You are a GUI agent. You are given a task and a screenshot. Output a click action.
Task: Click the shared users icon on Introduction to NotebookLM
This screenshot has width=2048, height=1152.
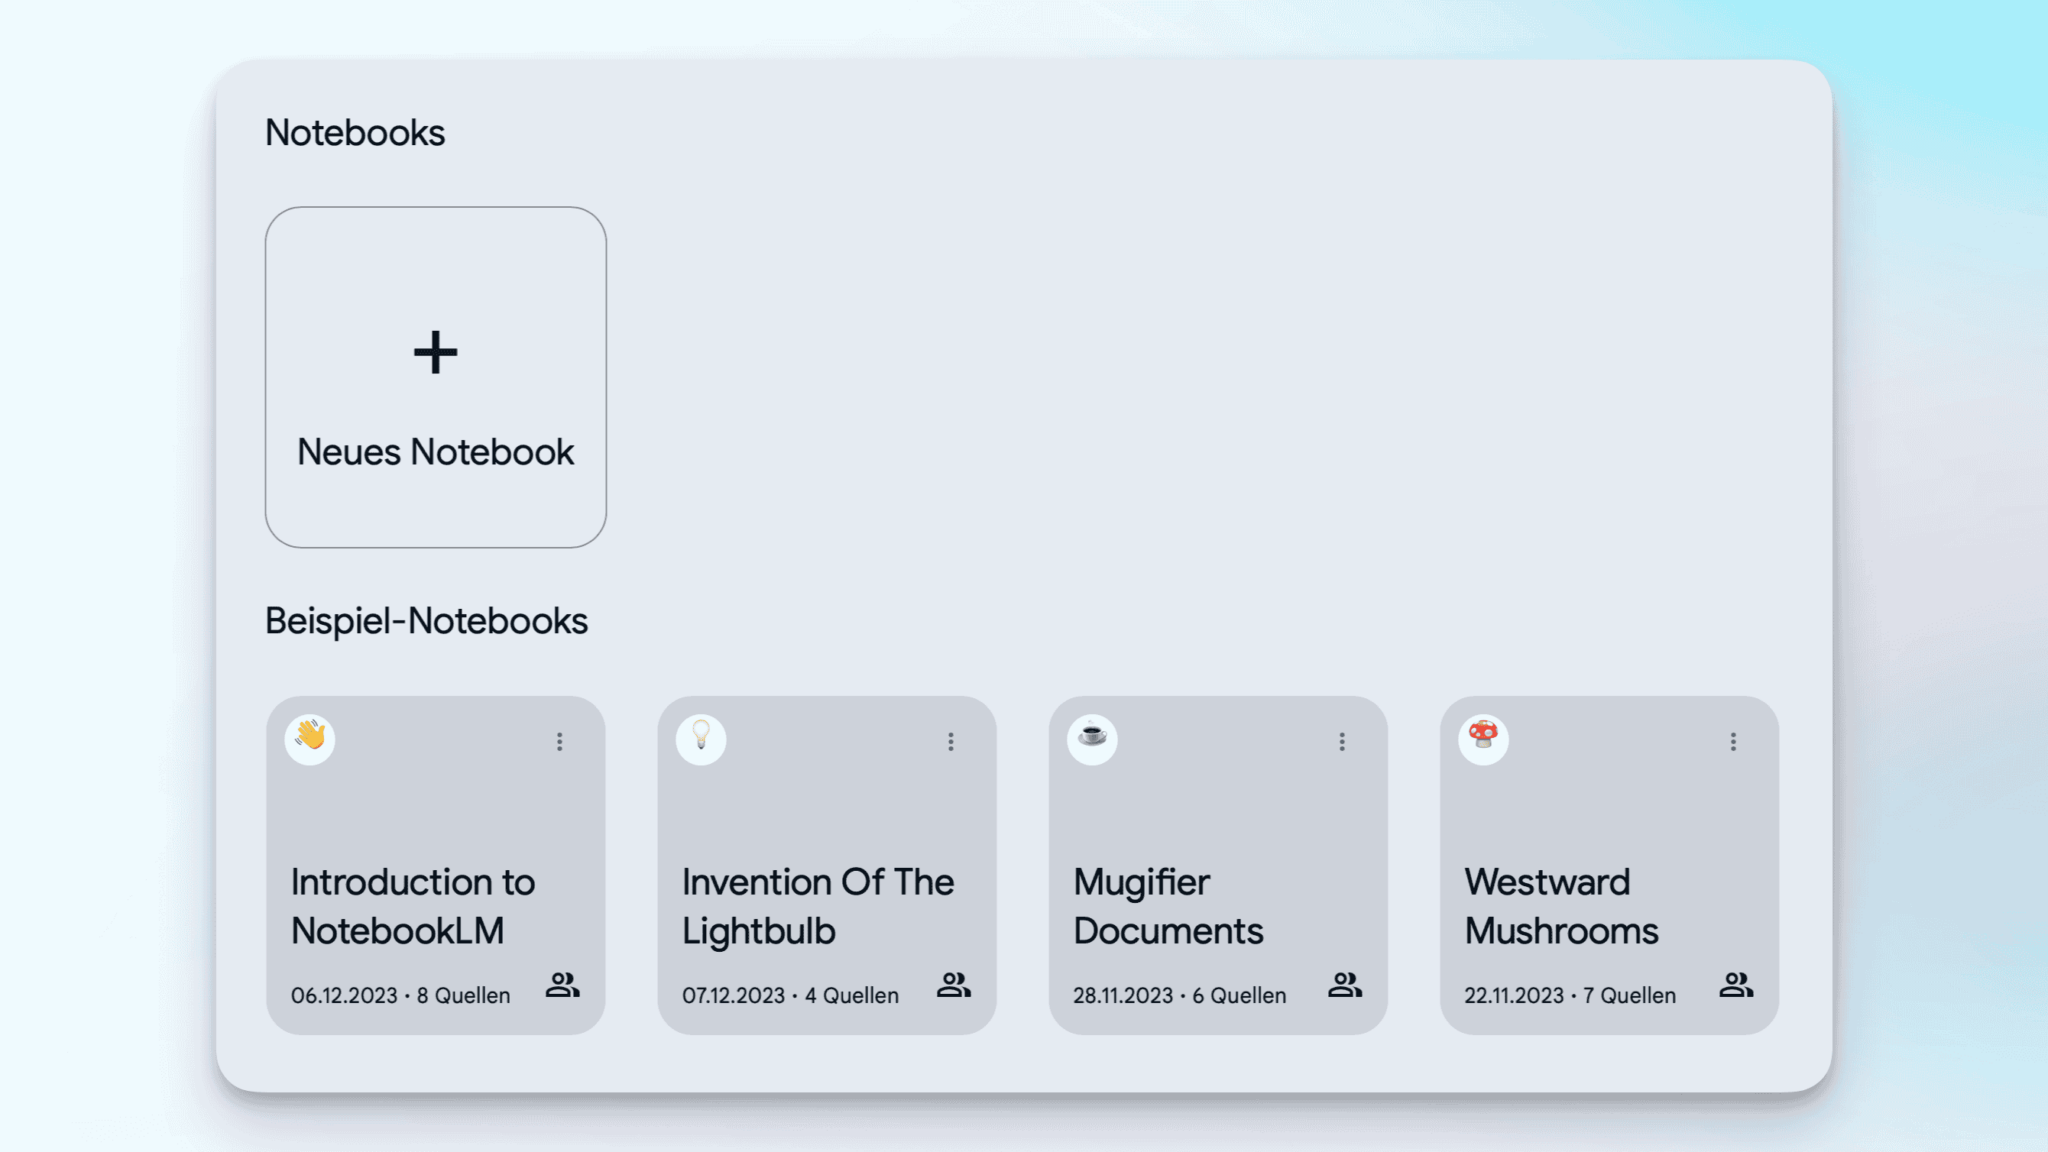point(562,985)
